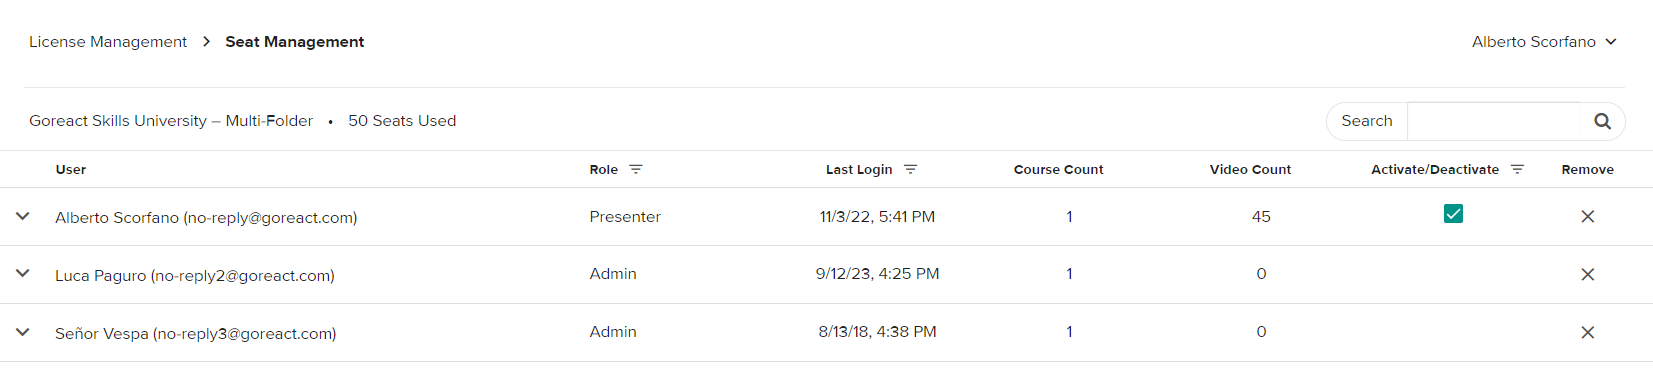Screen dimensions: 1653x385
Task: Click Alberto Scorfano's course count link
Action: [x=1069, y=216]
